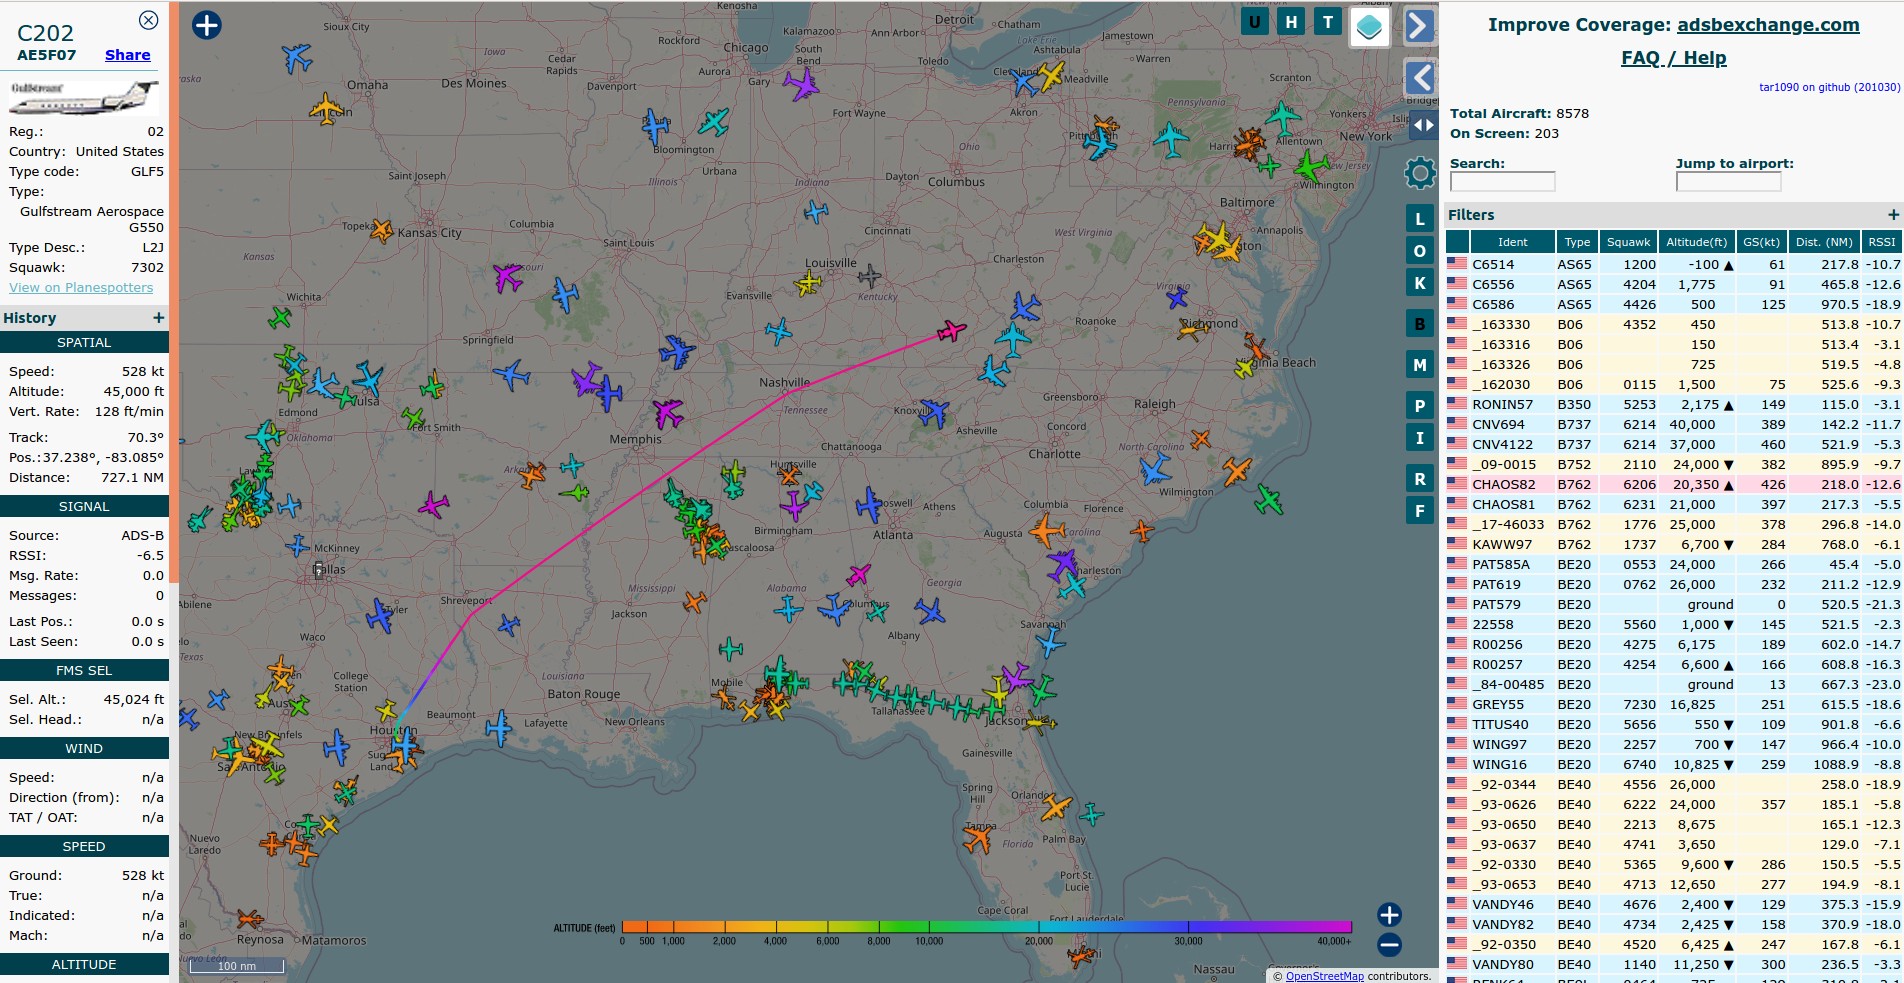This screenshot has width=1904, height=983.
Task: Sort table by Altitude(ft) column
Action: (1696, 242)
